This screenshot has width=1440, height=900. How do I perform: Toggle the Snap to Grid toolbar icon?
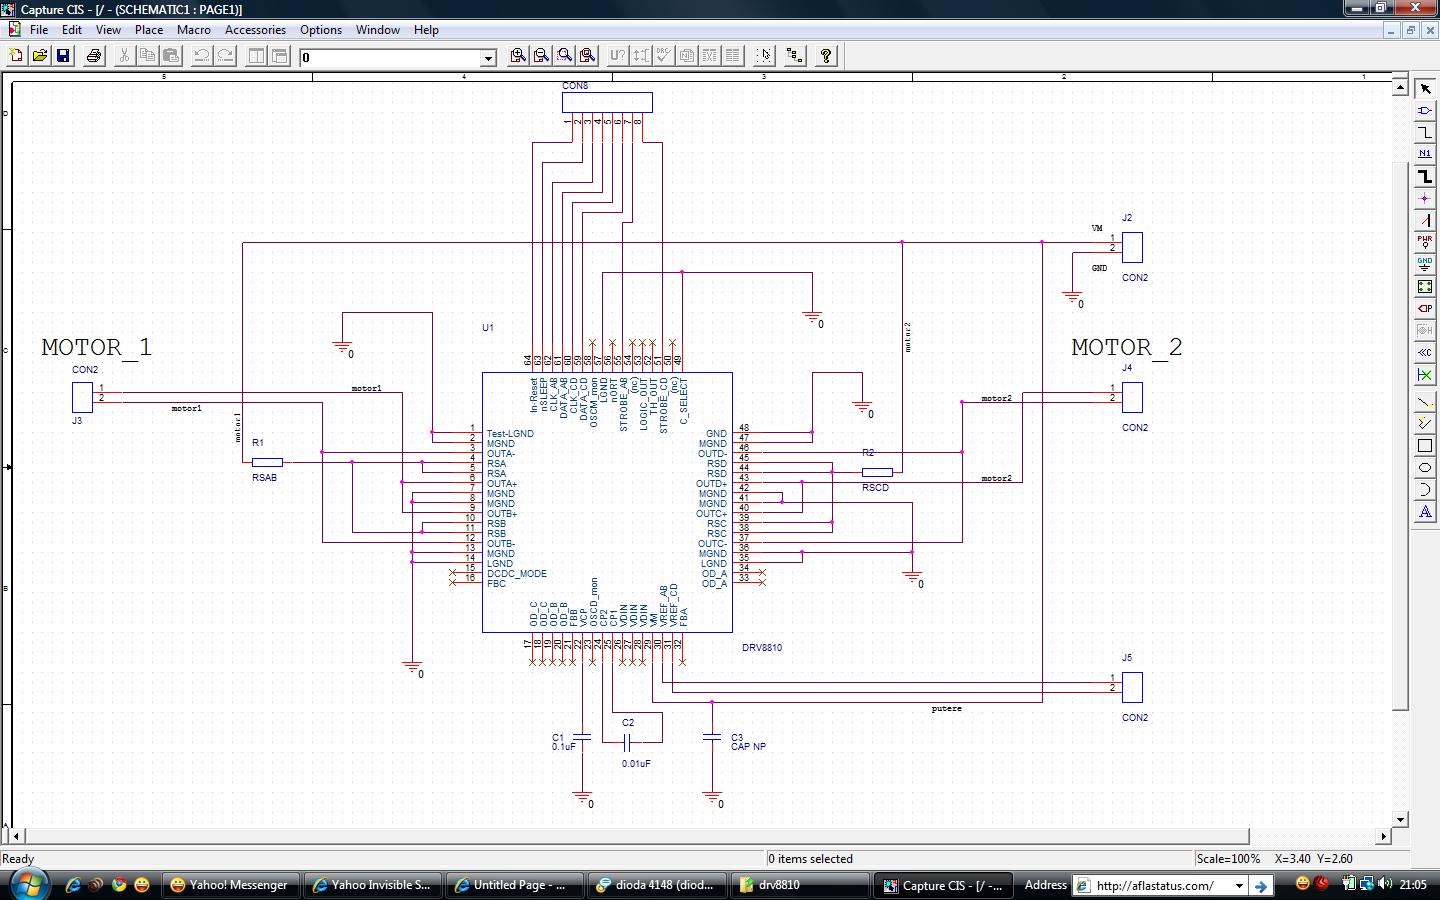pyautogui.click(x=764, y=56)
